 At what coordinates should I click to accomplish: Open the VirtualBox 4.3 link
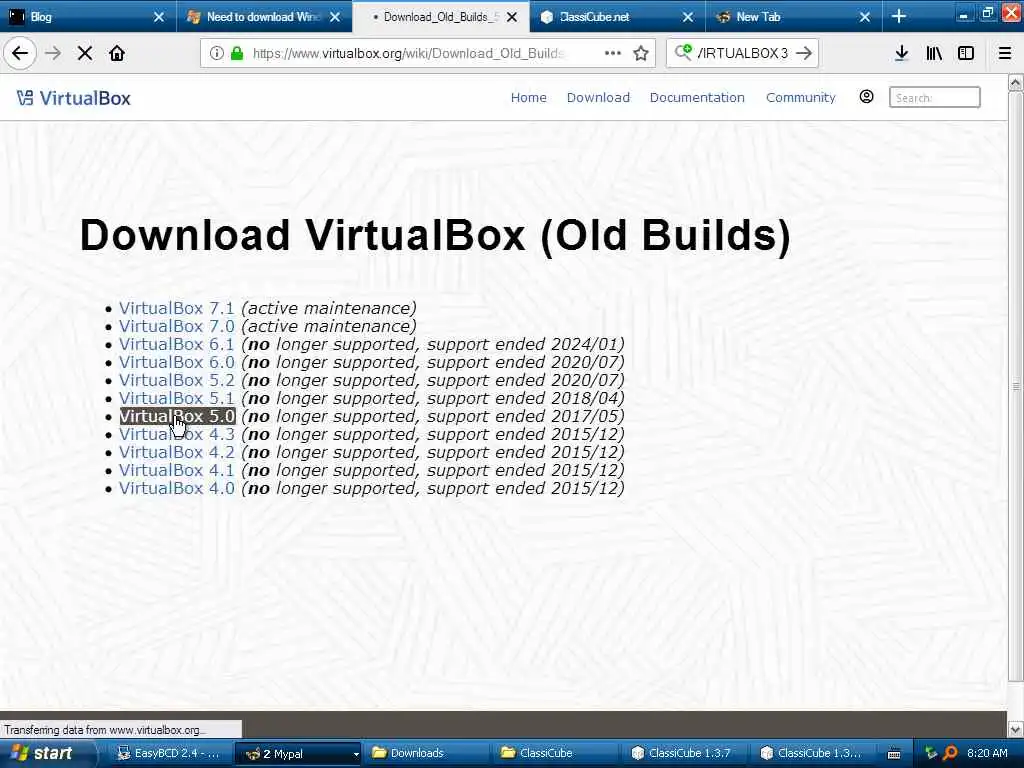tap(176, 434)
